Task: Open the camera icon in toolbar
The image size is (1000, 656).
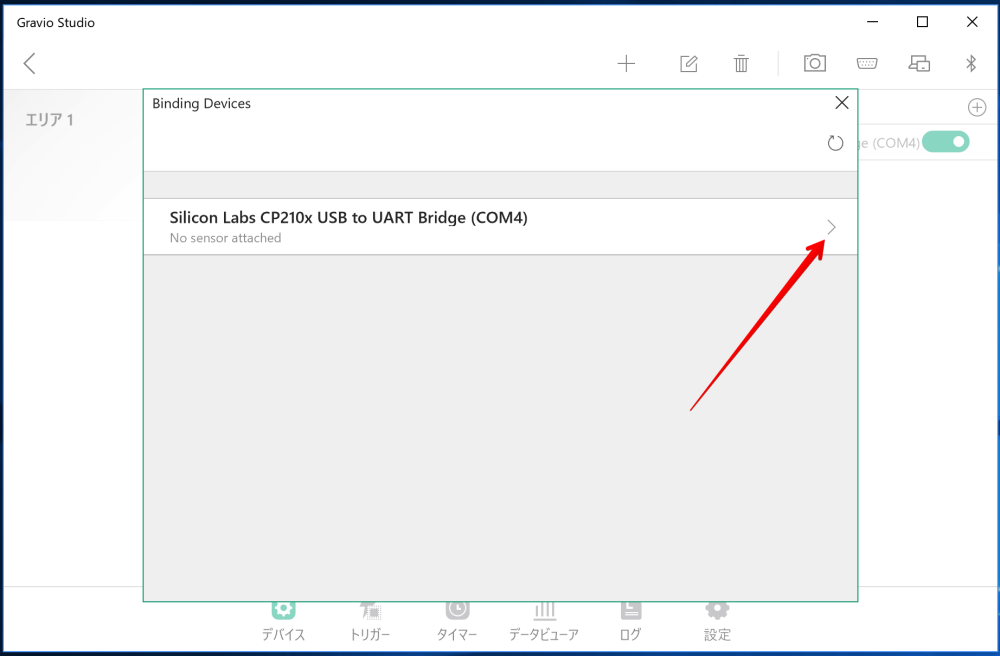Action: point(814,63)
